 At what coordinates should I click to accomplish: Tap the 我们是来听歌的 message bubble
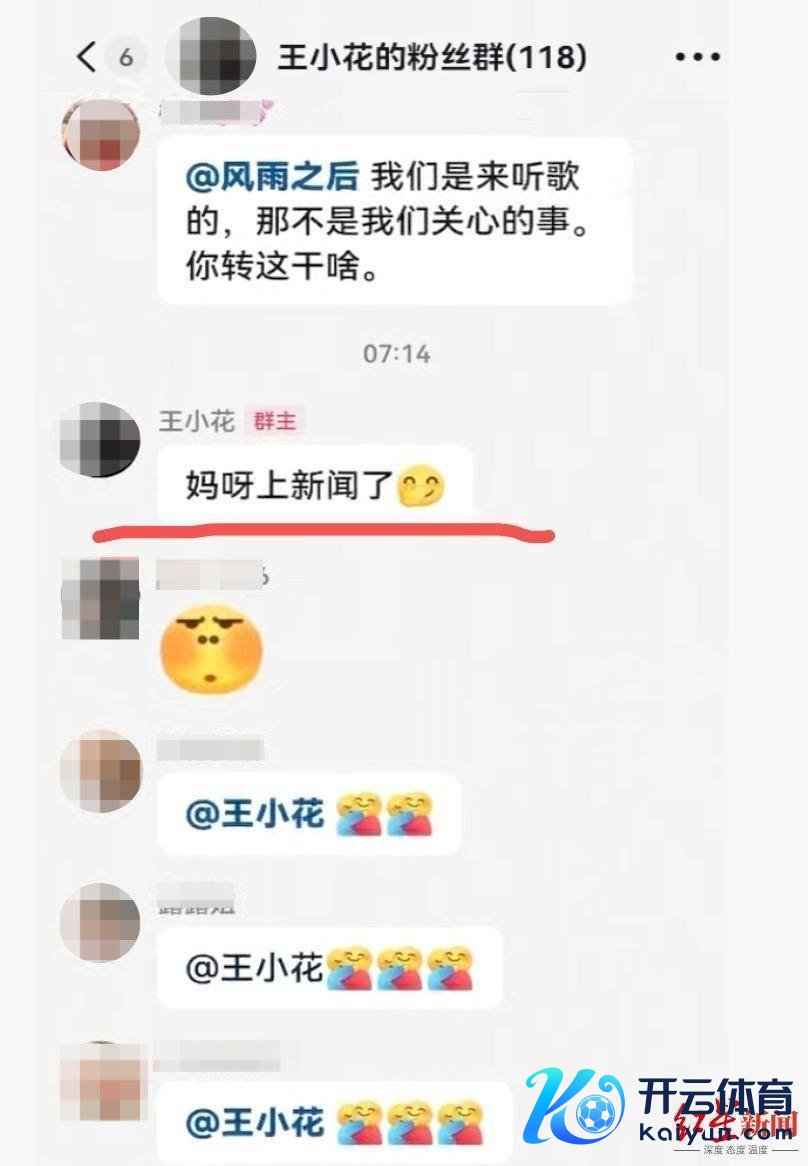coord(395,221)
